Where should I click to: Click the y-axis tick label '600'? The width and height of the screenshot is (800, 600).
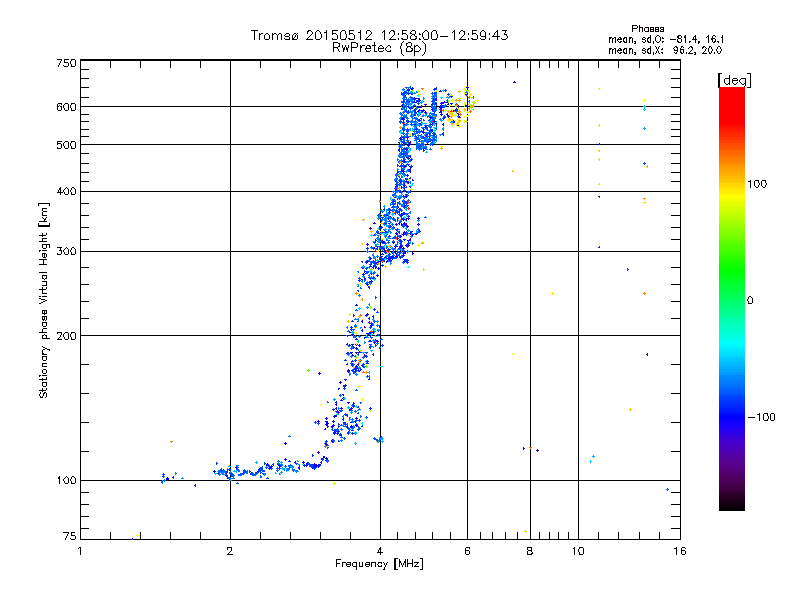click(x=67, y=107)
